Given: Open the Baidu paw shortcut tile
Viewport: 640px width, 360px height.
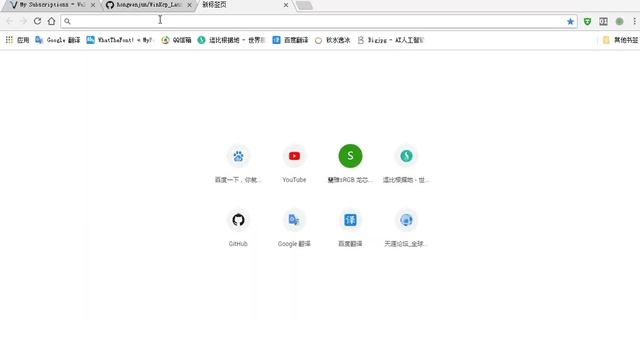Looking at the screenshot, I should [x=238, y=164].
